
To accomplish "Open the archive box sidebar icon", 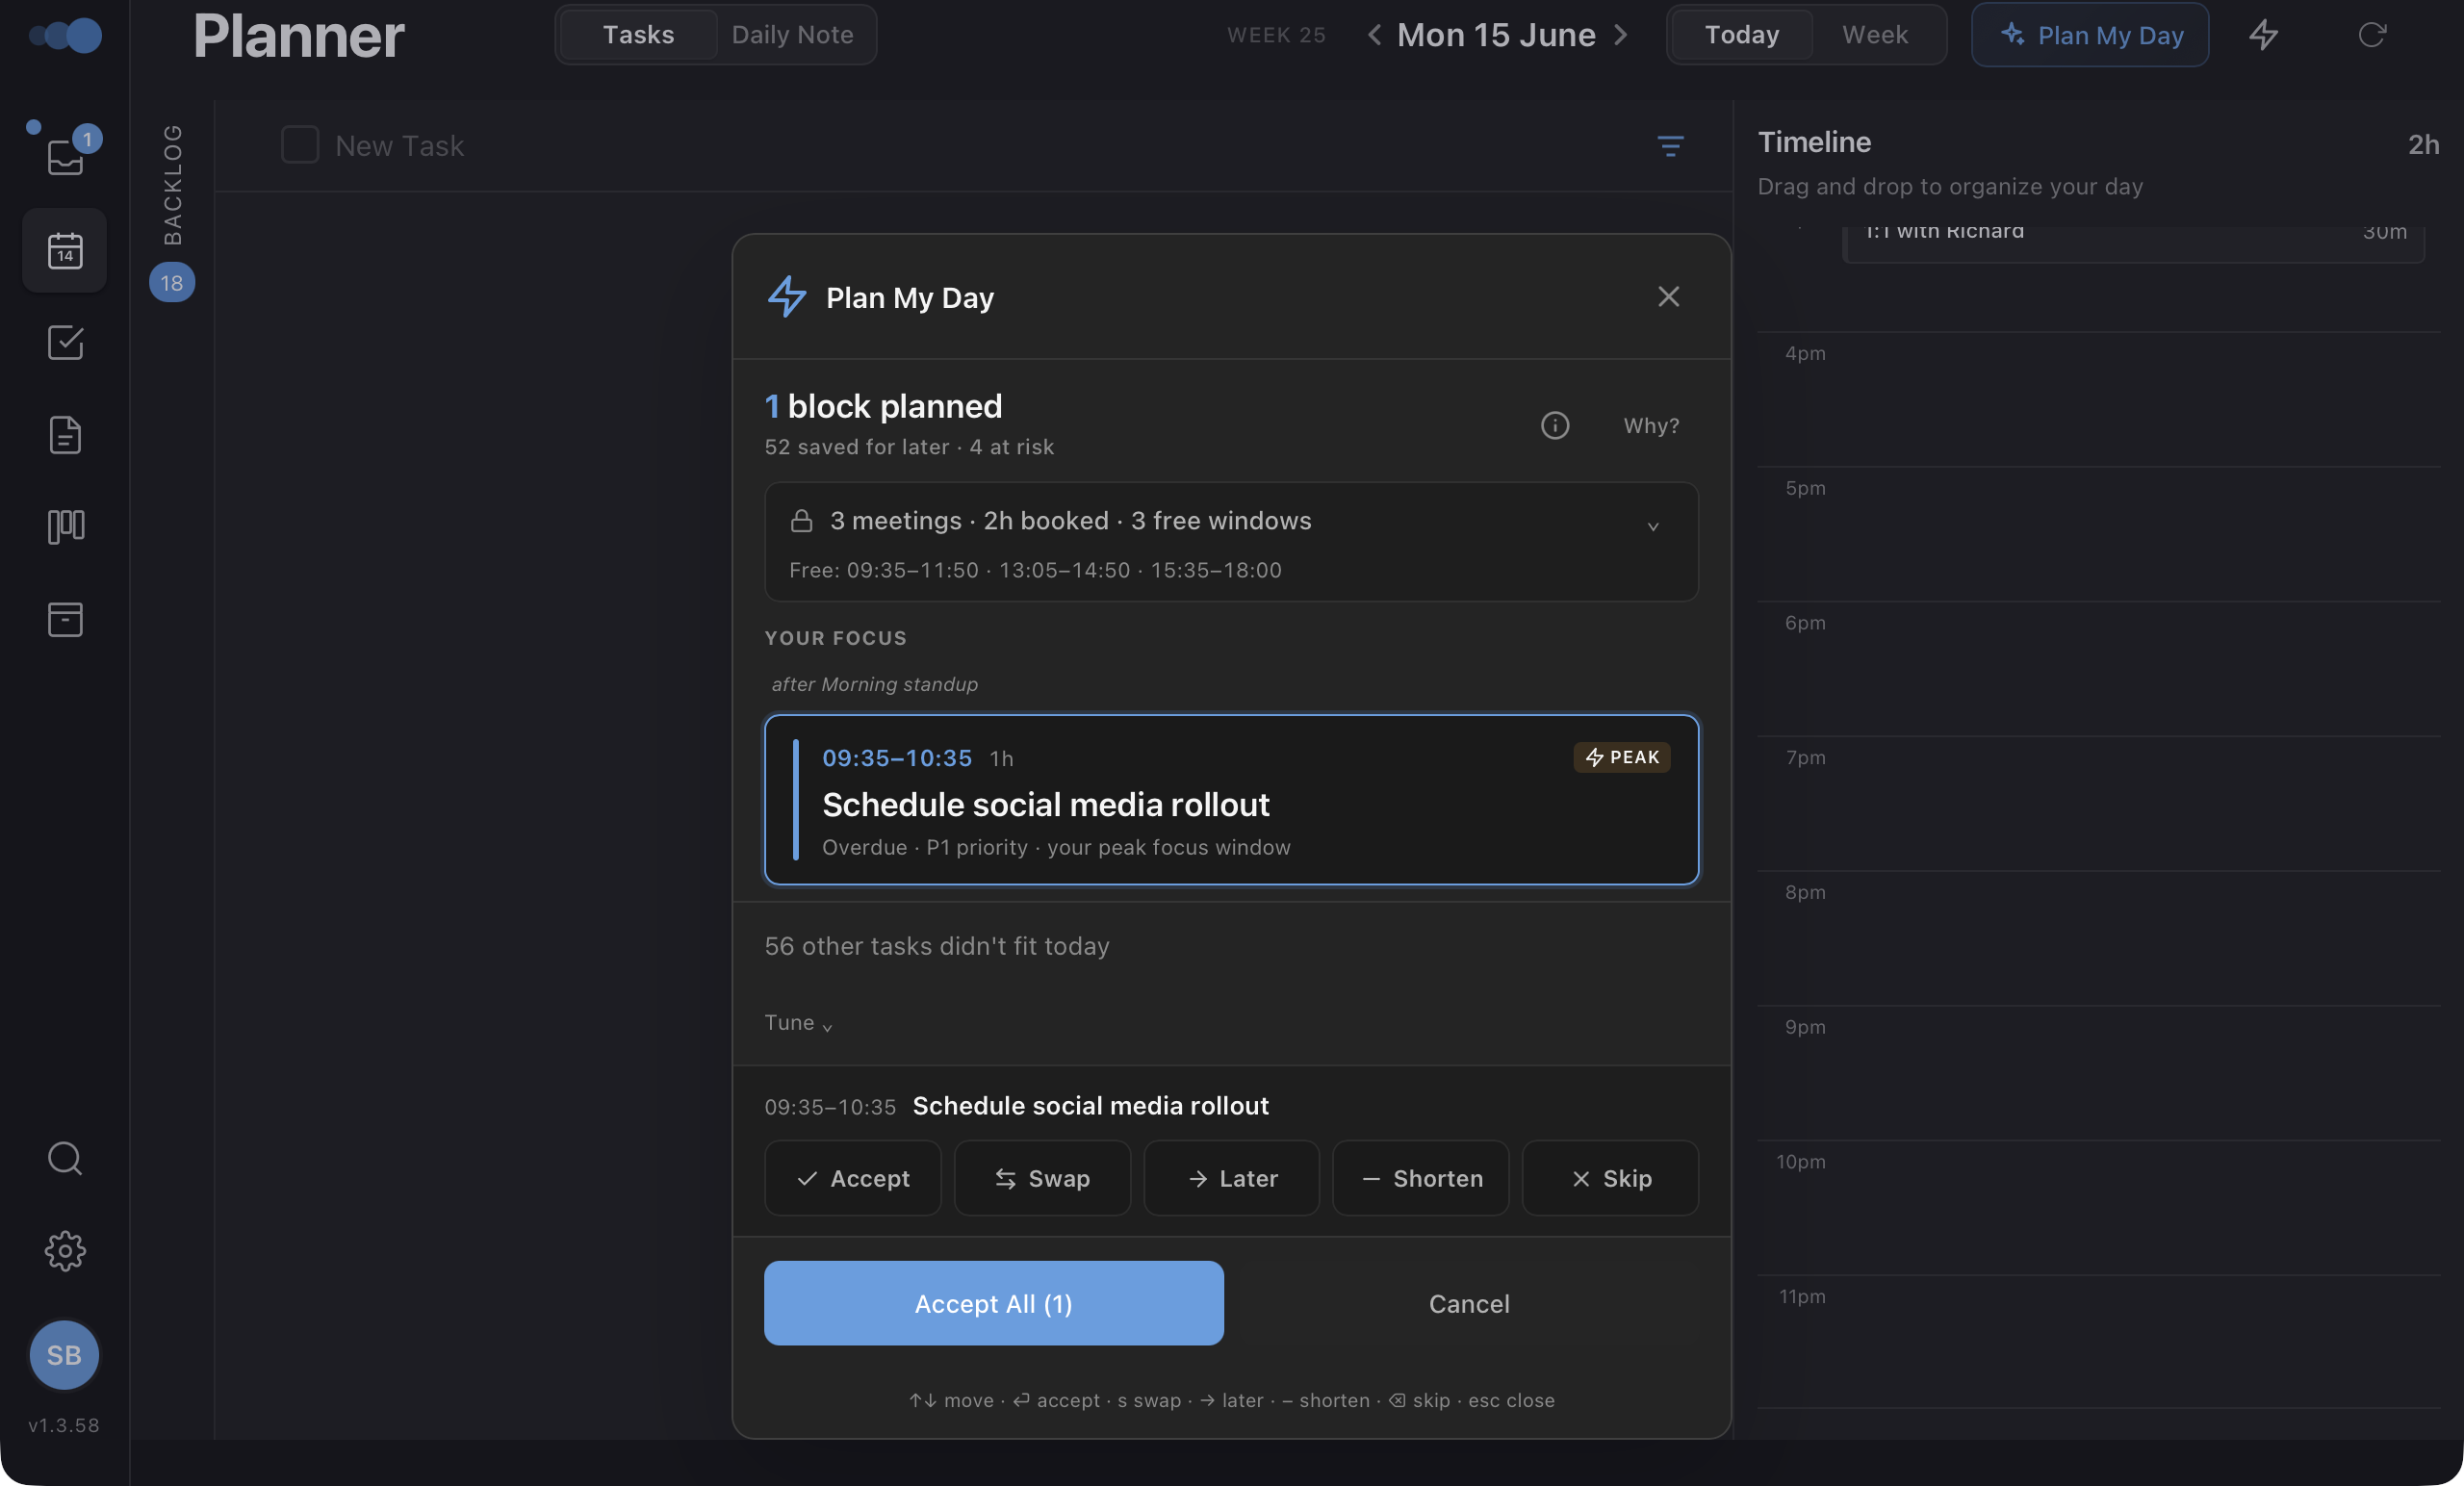I will [x=65, y=619].
